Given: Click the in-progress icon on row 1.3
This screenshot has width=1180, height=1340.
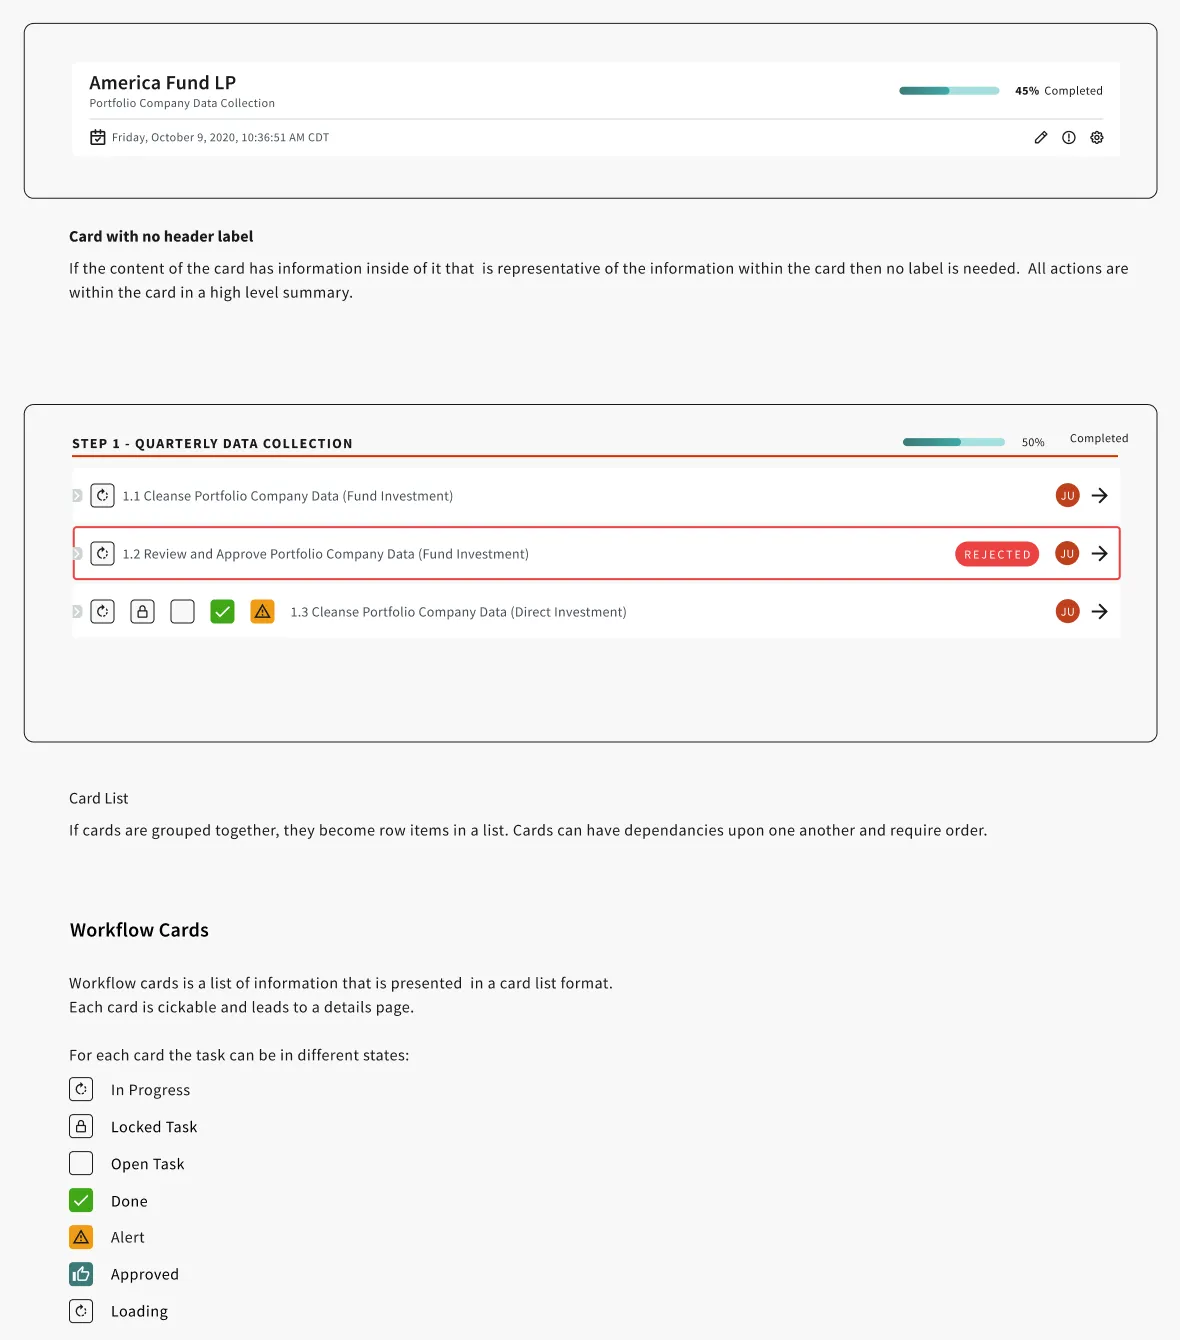Looking at the screenshot, I should pyautogui.click(x=103, y=612).
